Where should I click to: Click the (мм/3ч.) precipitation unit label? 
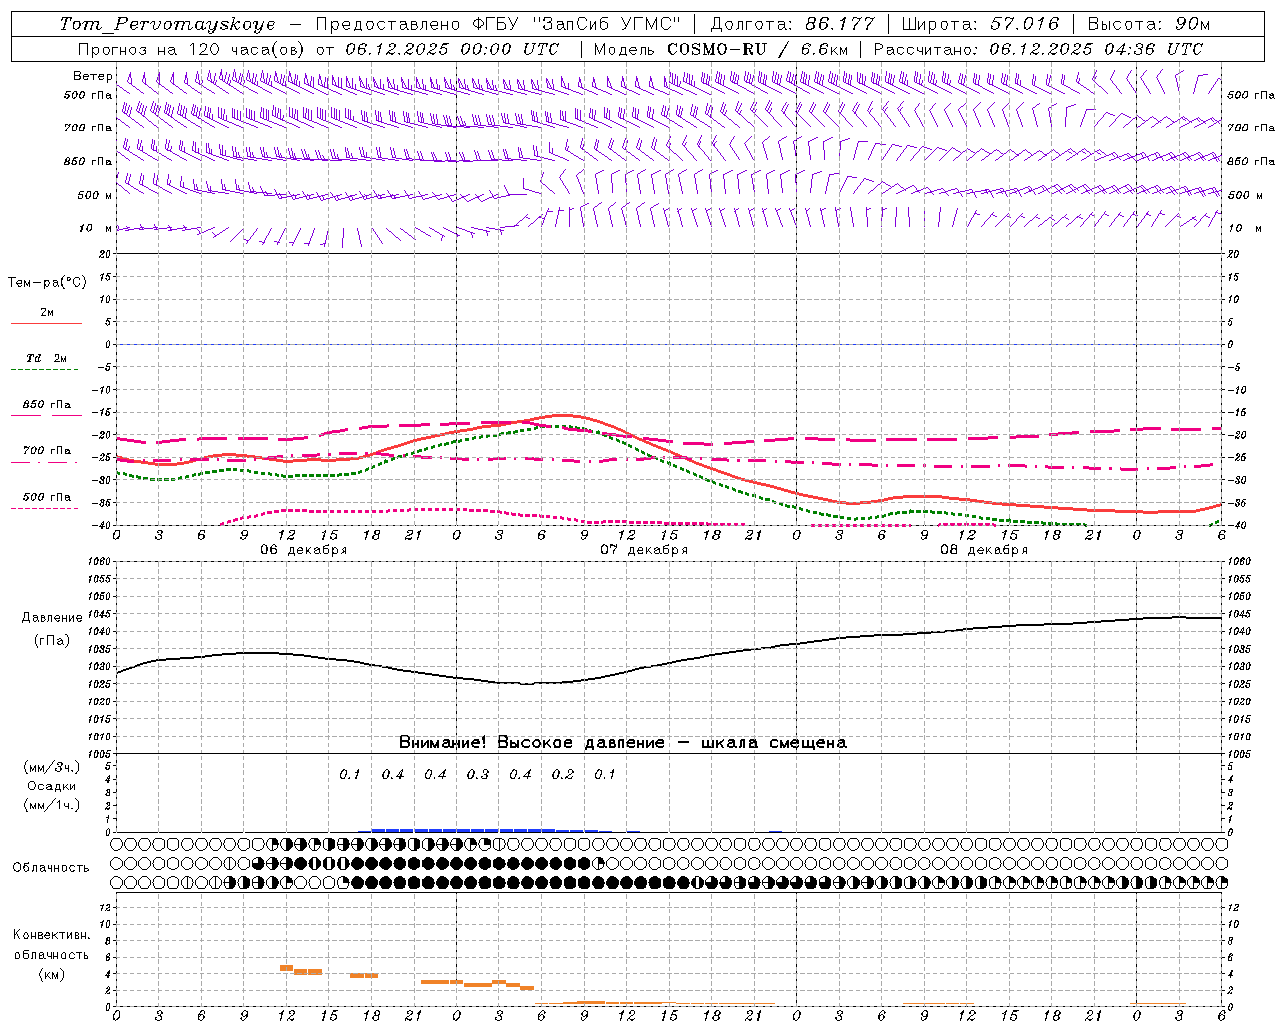pyautogui.click(x=52, y=767)
